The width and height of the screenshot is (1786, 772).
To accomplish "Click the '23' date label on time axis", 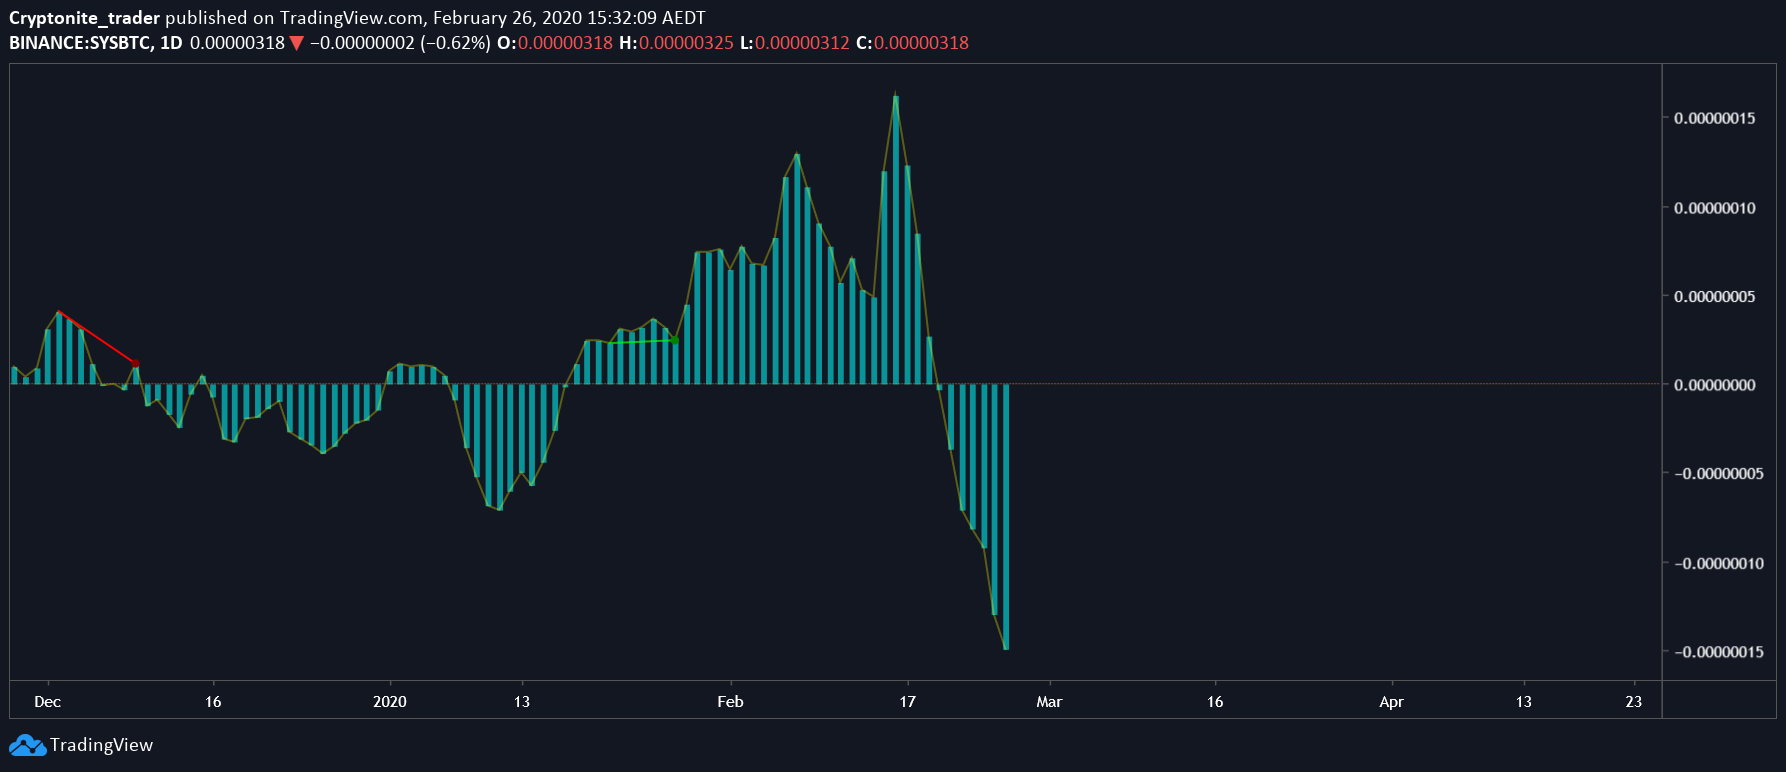I will point(1633,702).
